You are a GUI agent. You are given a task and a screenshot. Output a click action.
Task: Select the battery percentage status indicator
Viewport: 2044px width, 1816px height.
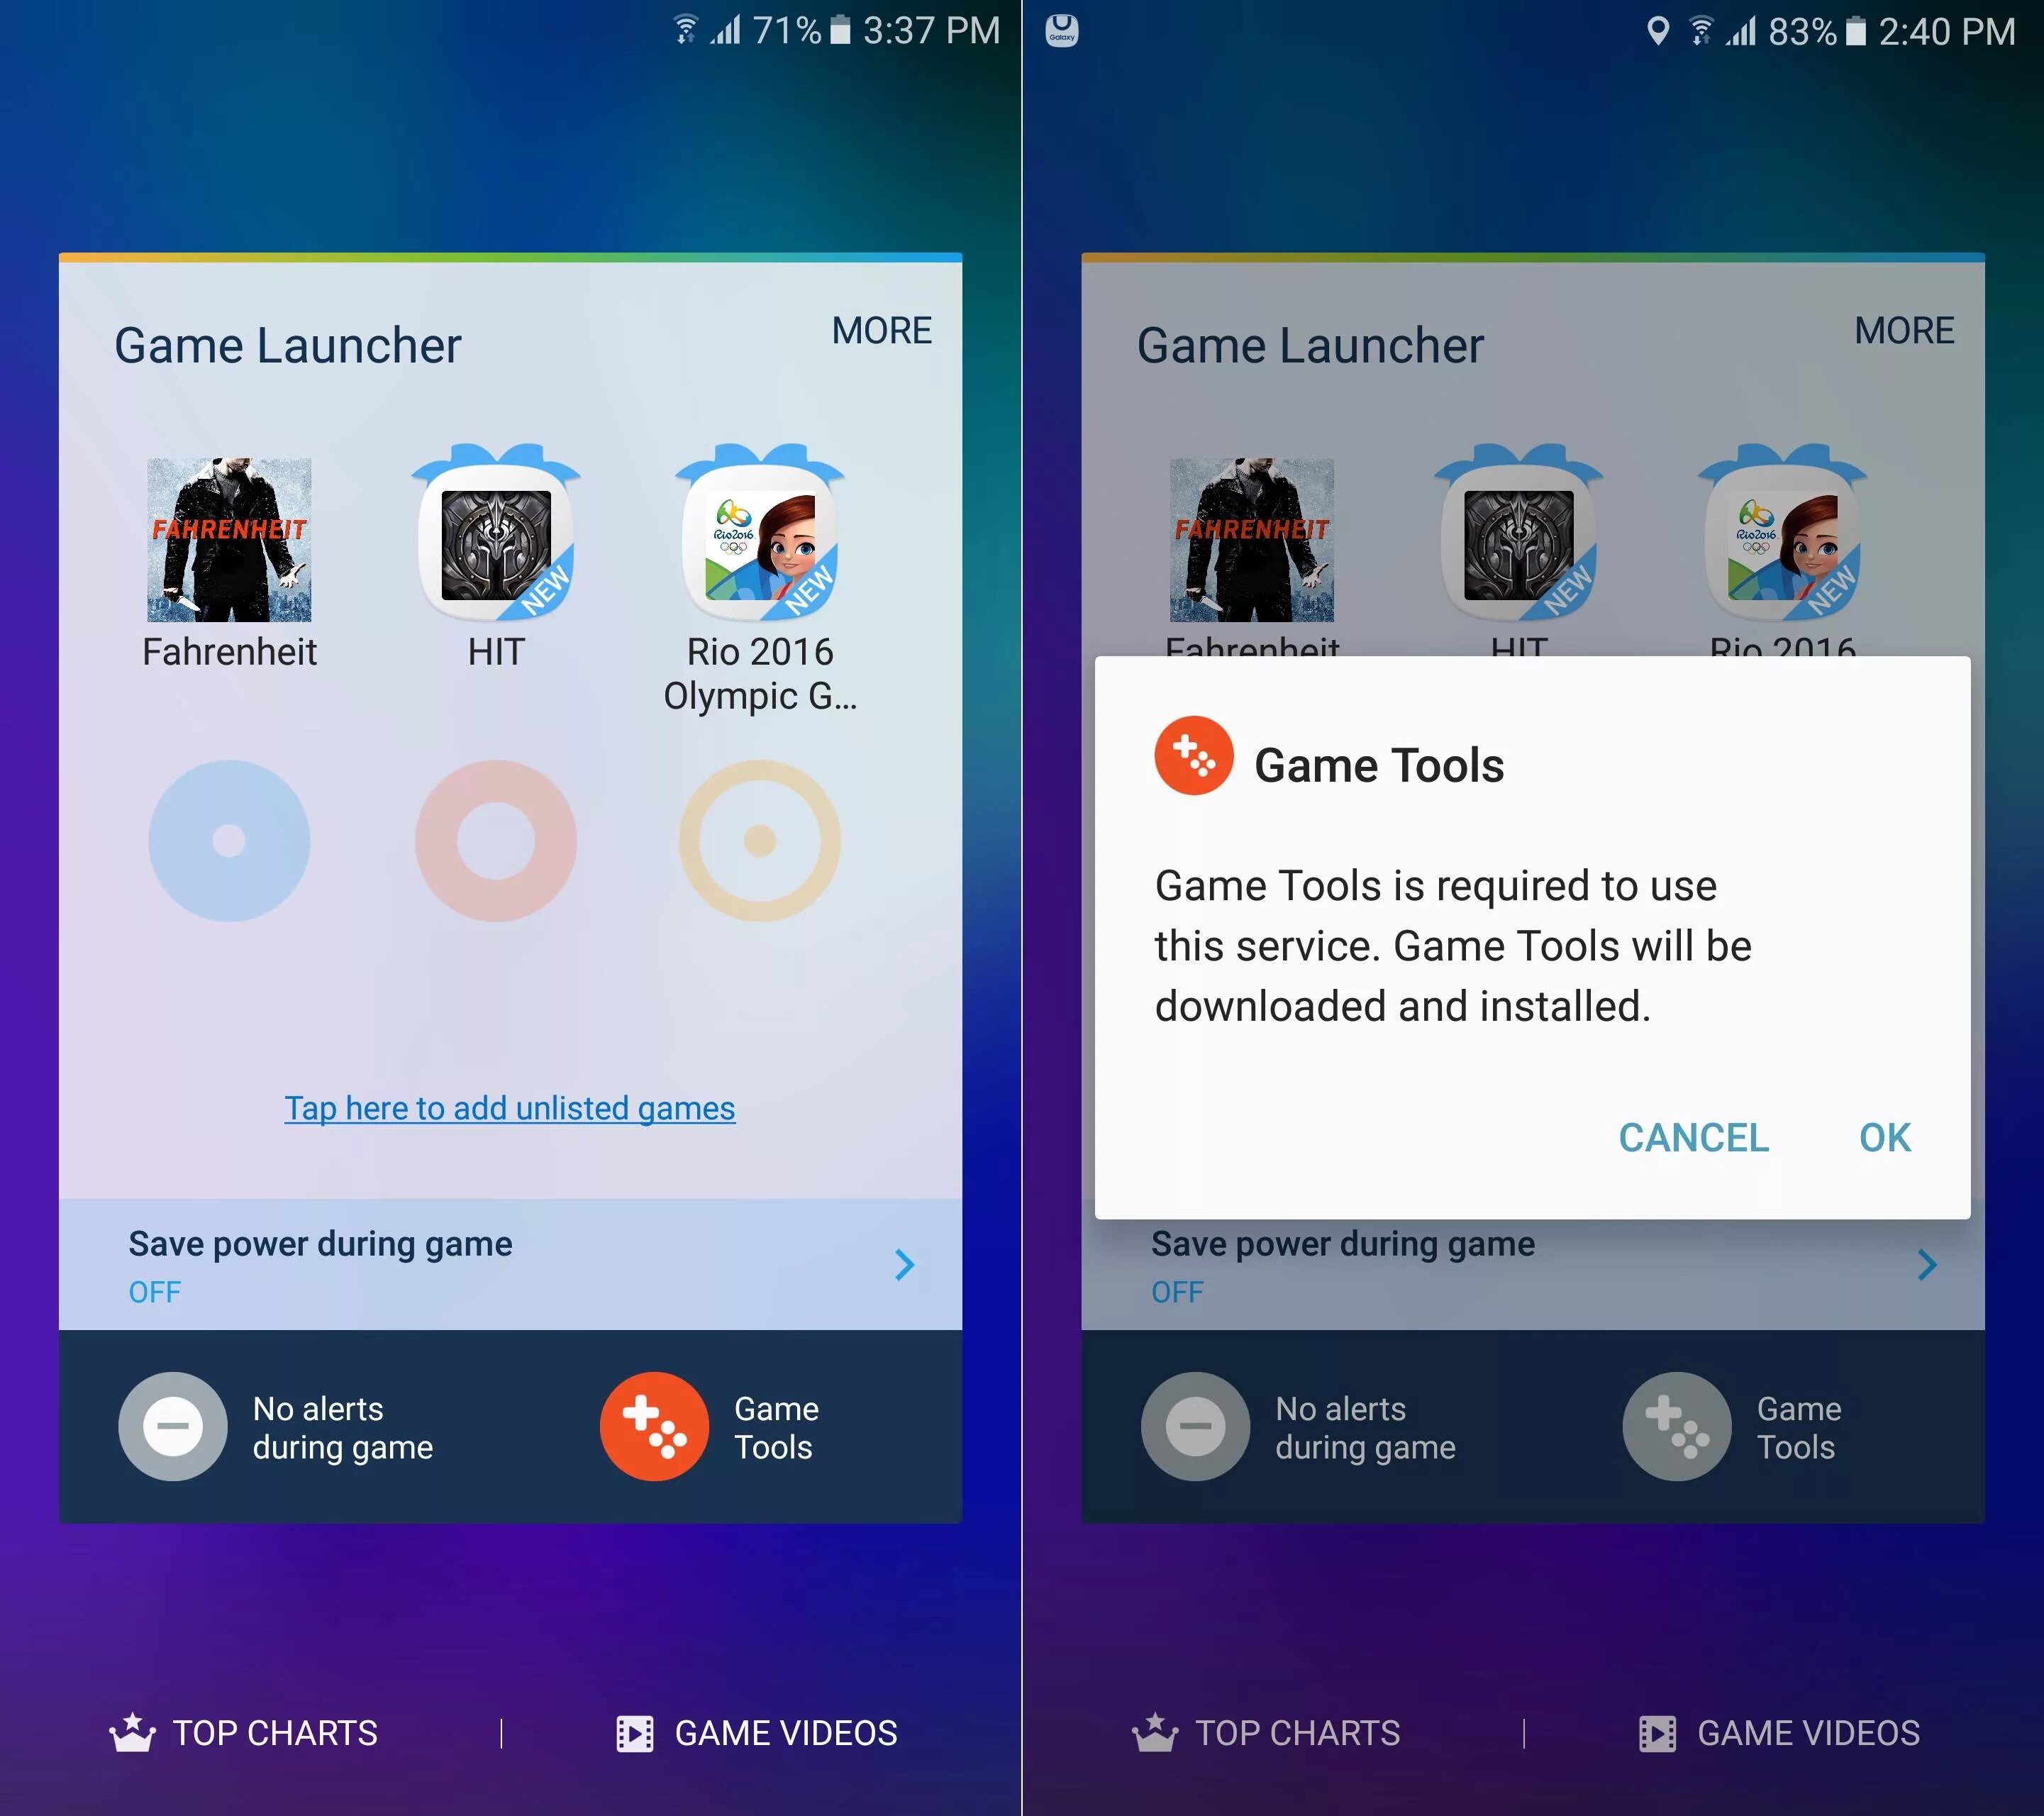[x=799, y=31]
